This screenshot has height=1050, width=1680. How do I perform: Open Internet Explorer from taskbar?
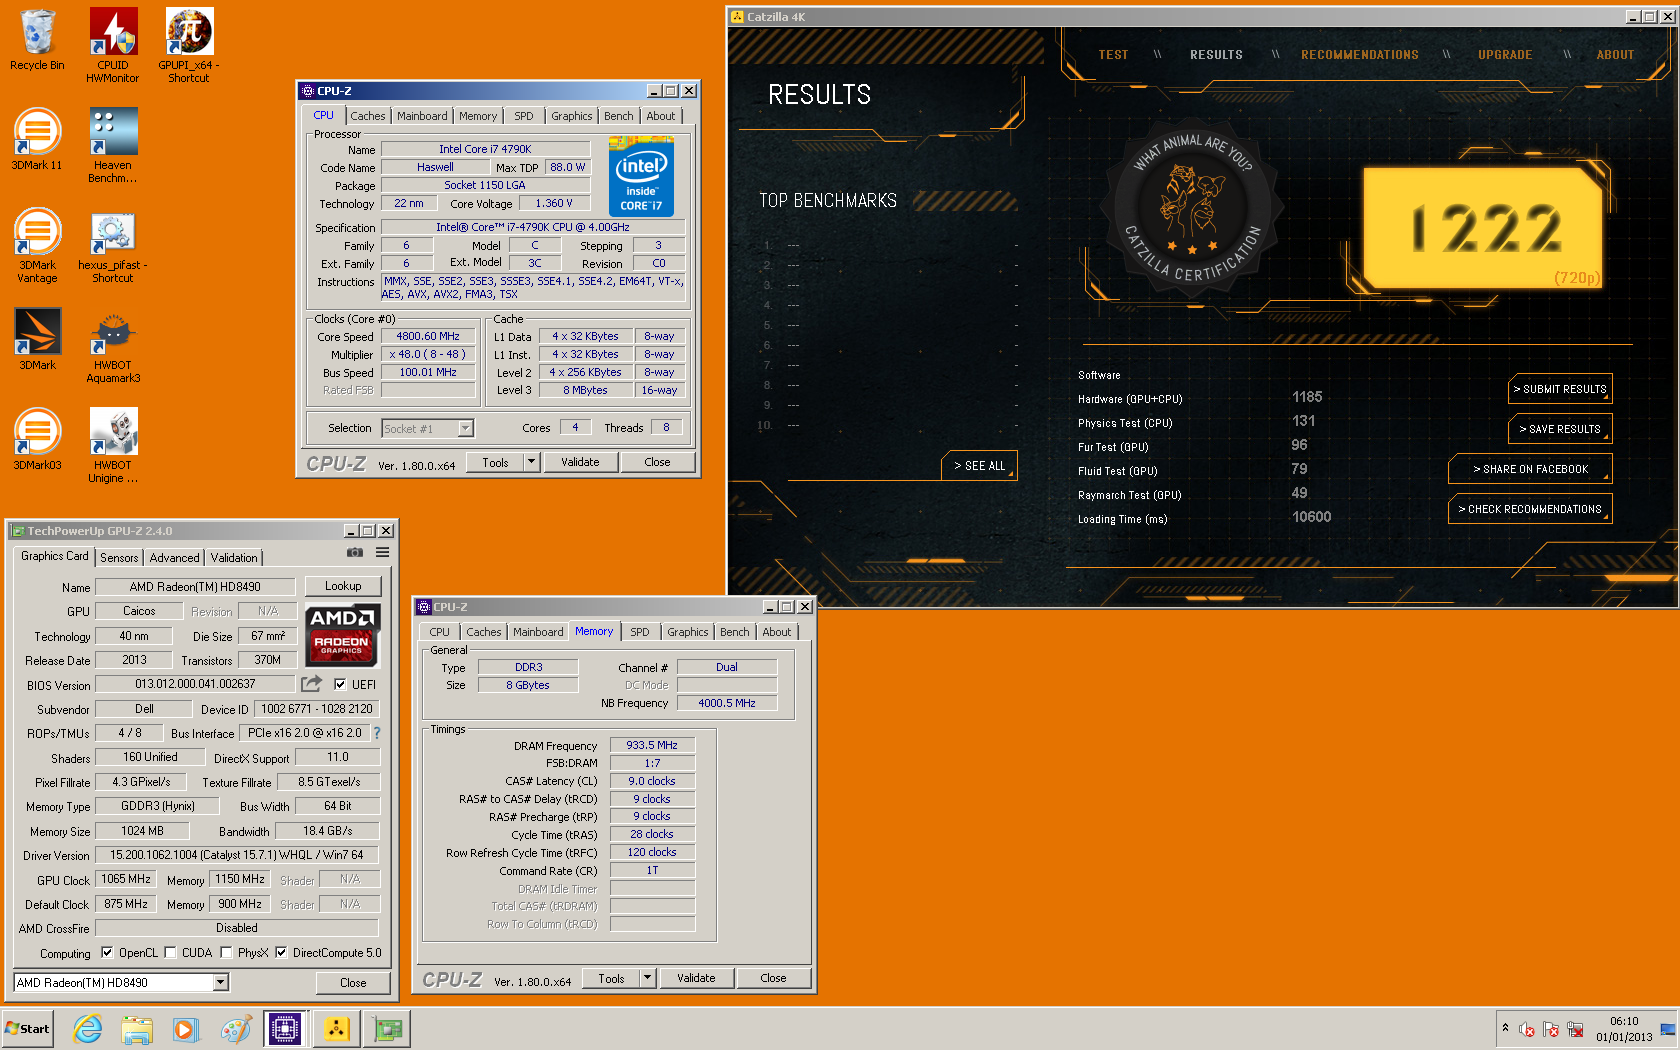coord(88,1028)
